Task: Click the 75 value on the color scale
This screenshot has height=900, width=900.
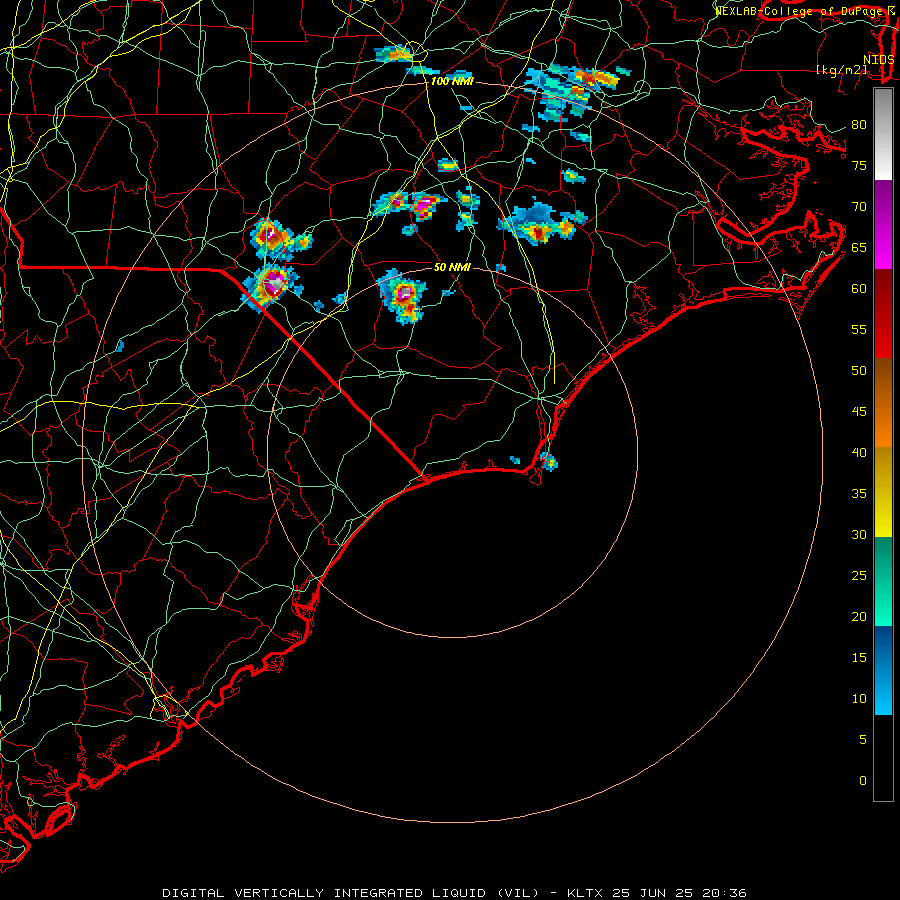Action: pyautogui.click(x=859, y=165)
